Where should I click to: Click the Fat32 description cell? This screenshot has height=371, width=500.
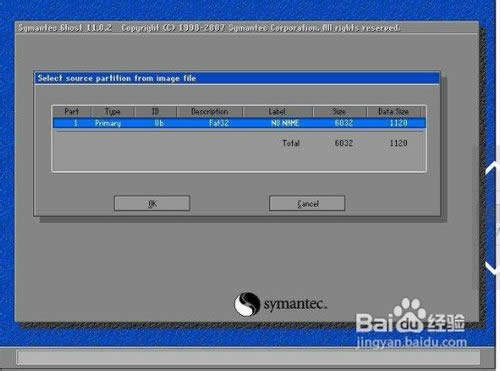219,123
